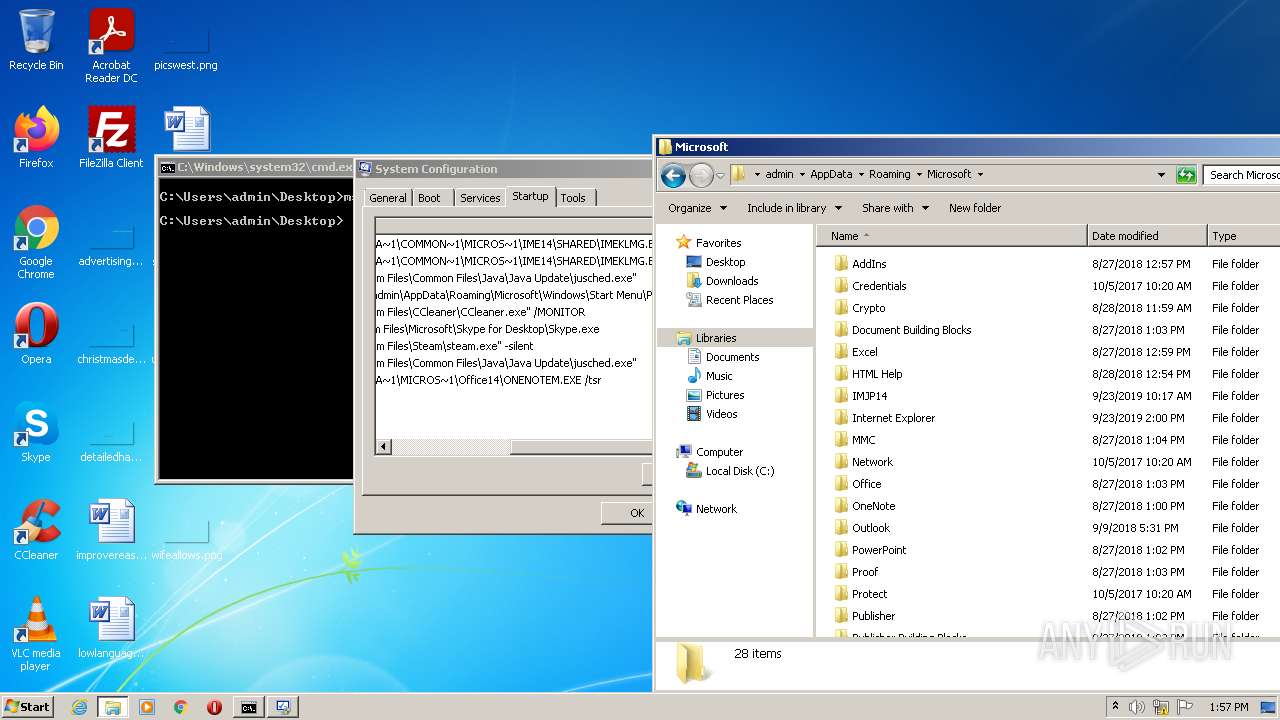Open Pictures library
Viewport: 1280px width, 720px height.
pos(715,395)
